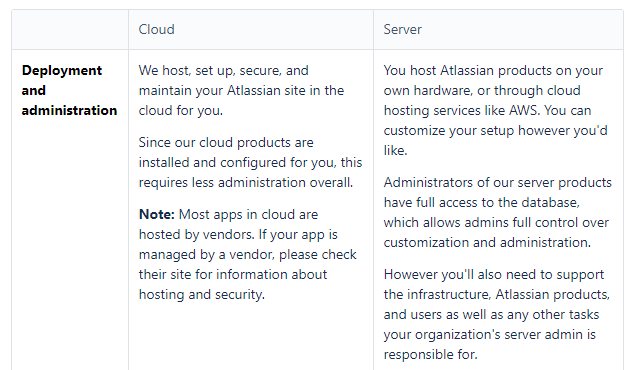Click the 'Deployment and administration' row heading
Viewport: 636px width, 370px height.
click(x=69, y=90)
